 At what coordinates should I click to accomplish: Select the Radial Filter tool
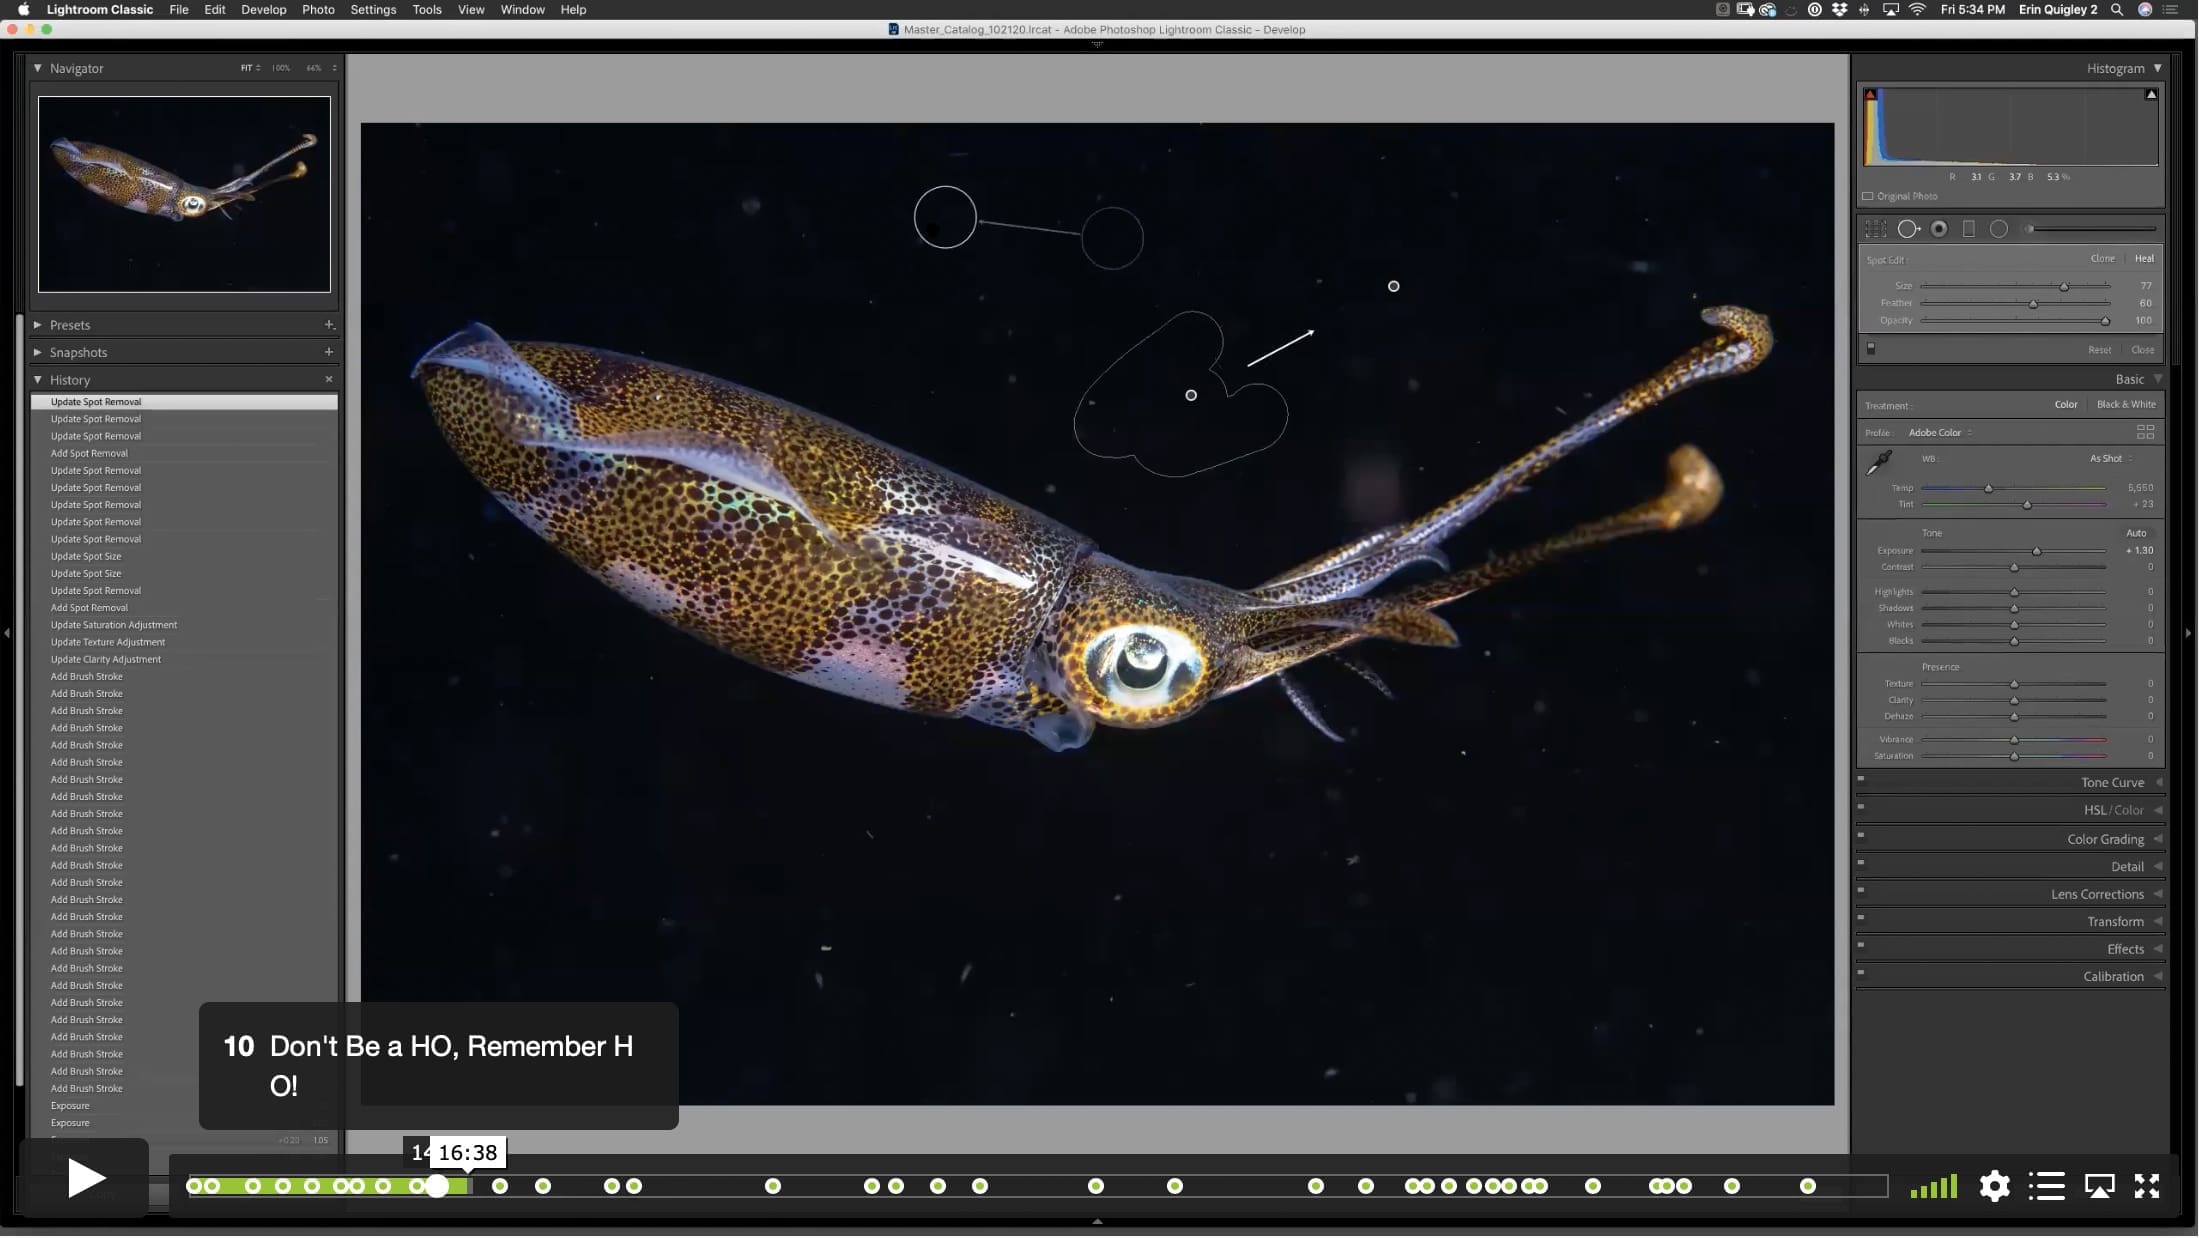click(1998, 229)
